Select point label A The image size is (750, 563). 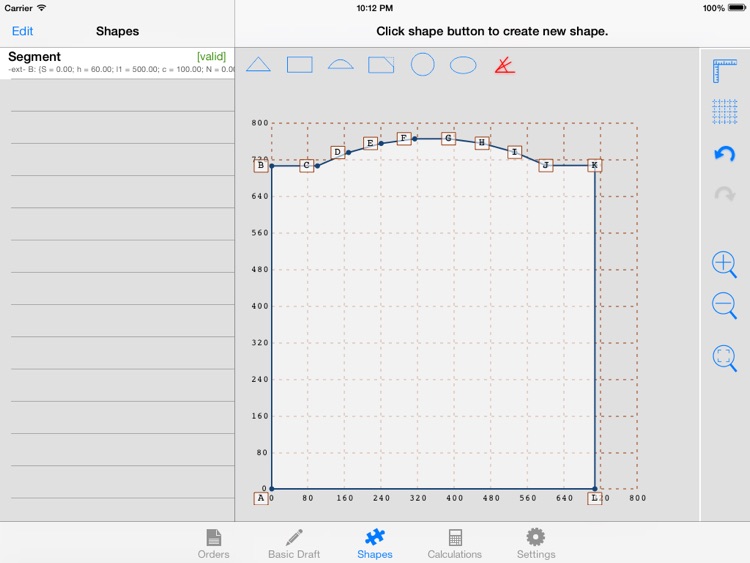(261, 498)
